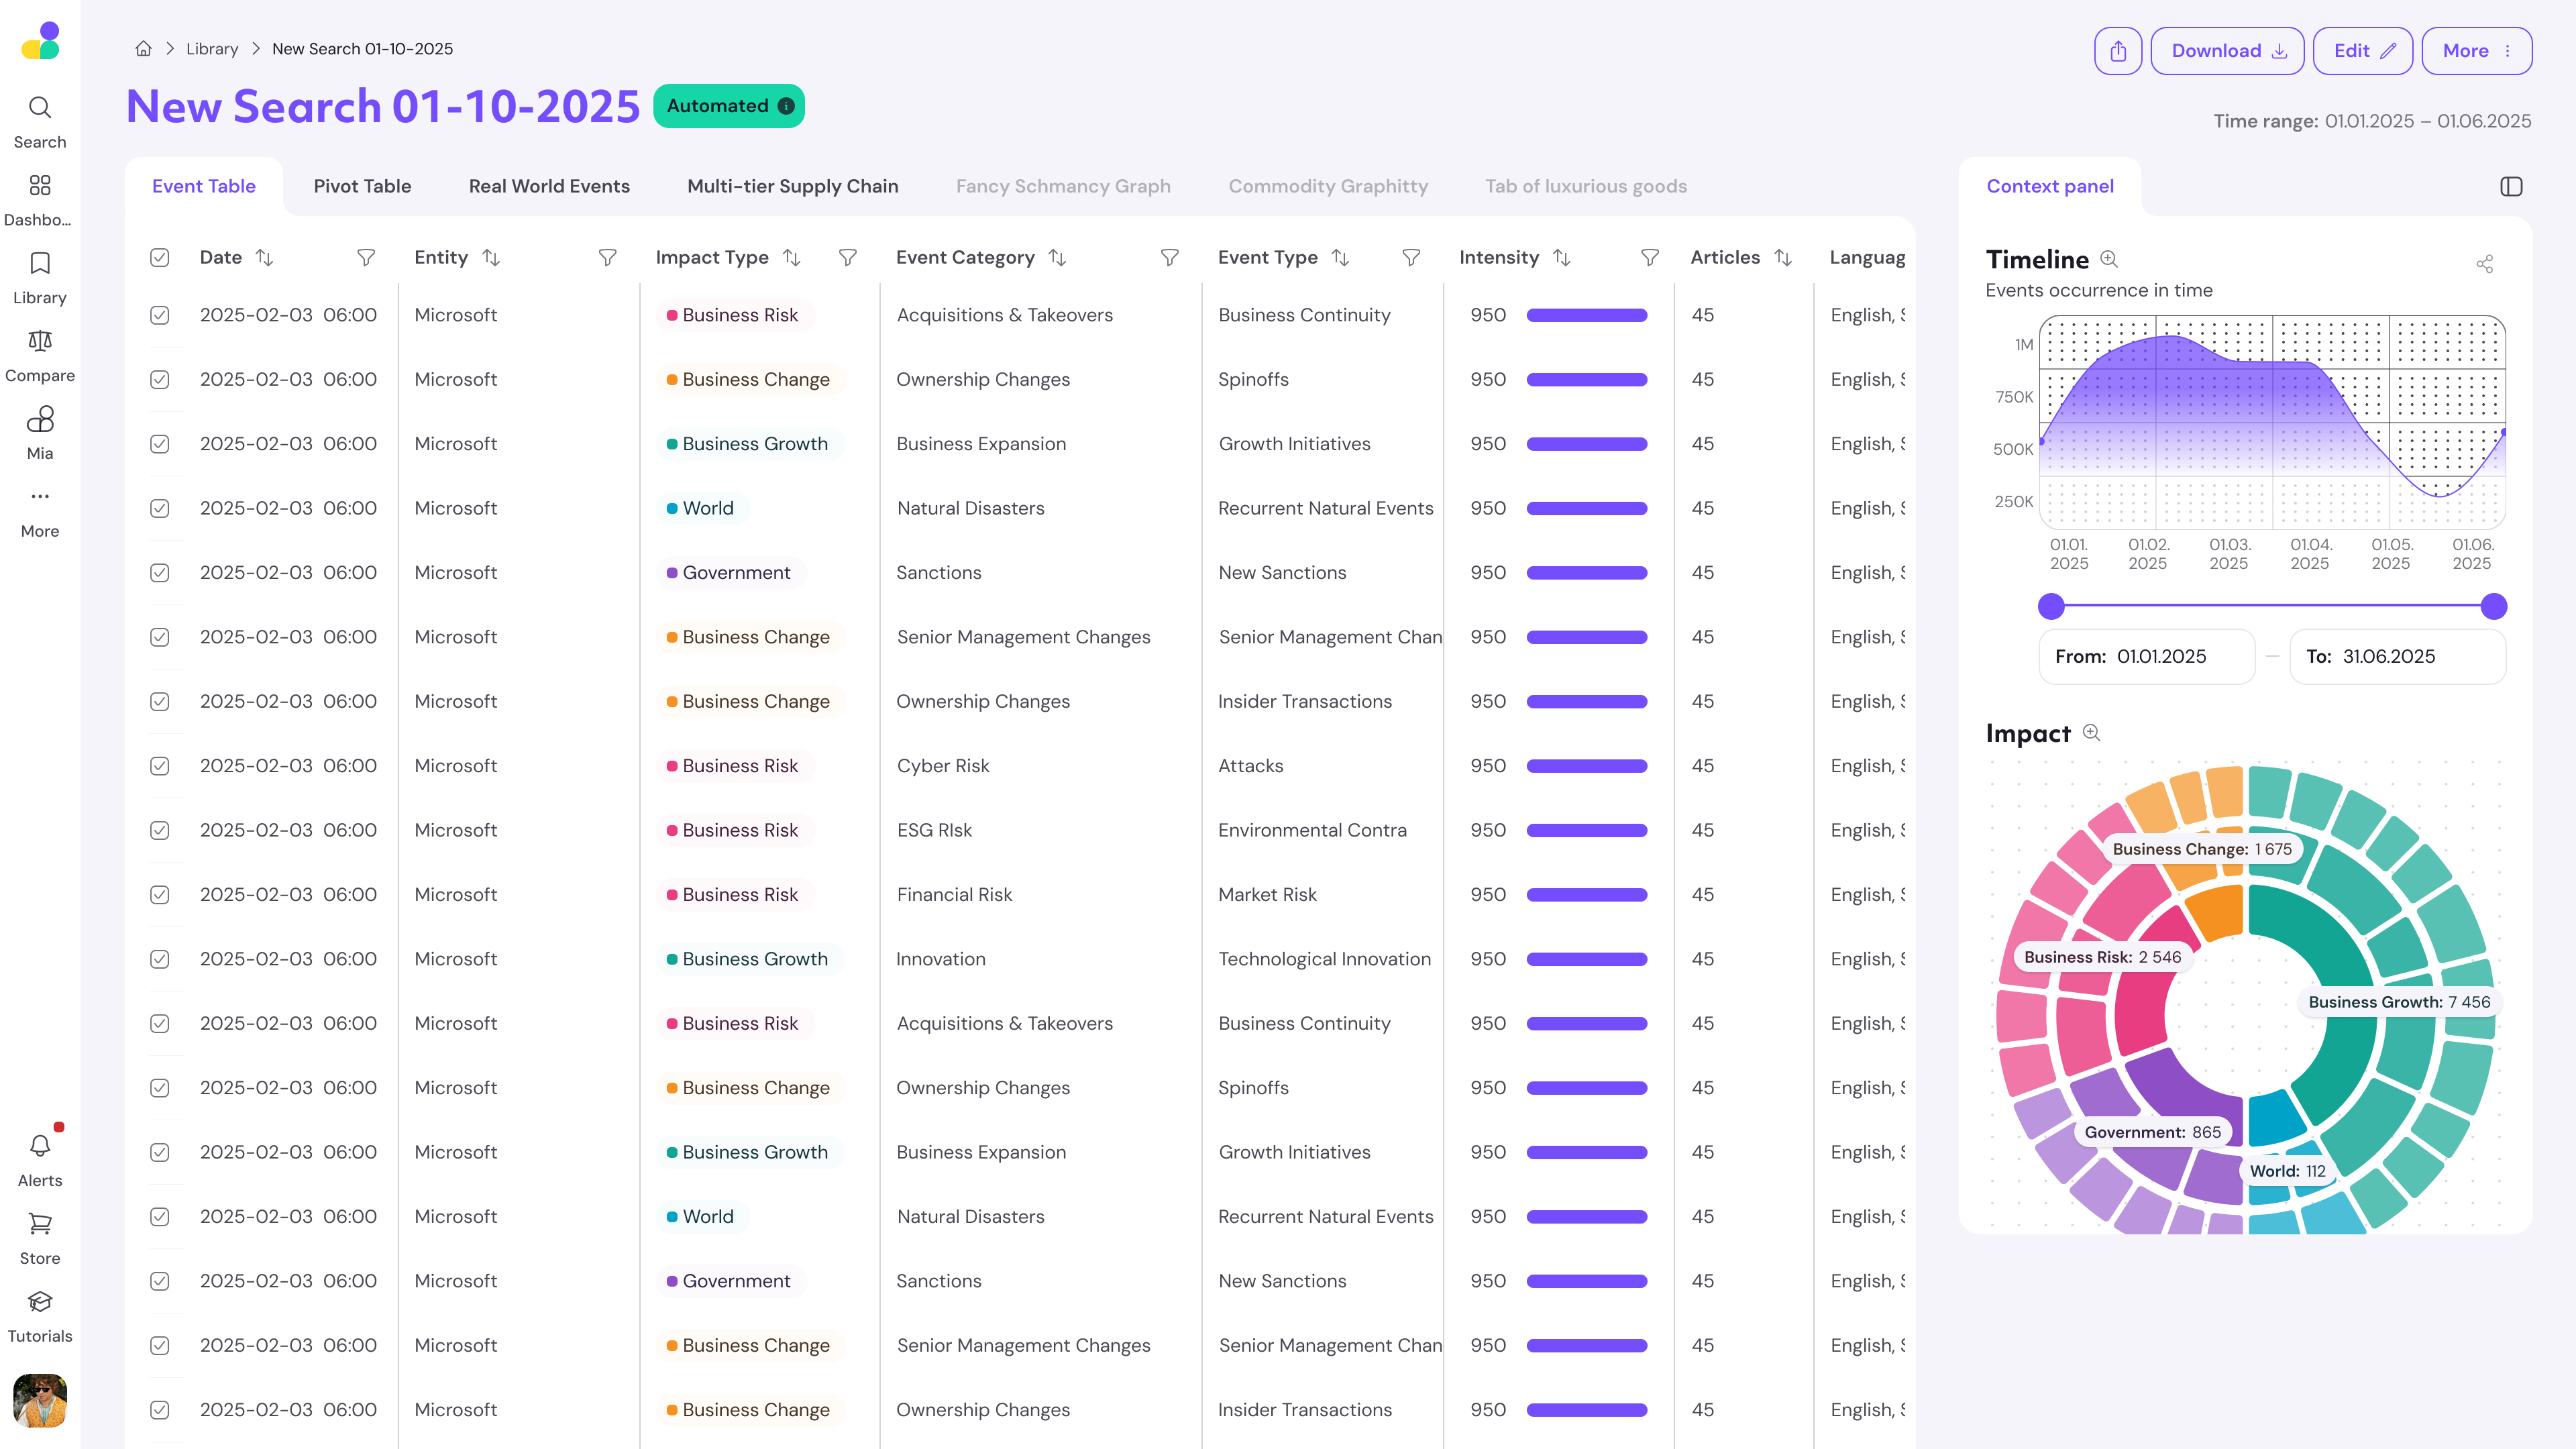Open the Impact Type column filter
2576x1449 pixels.
(847, 258)
